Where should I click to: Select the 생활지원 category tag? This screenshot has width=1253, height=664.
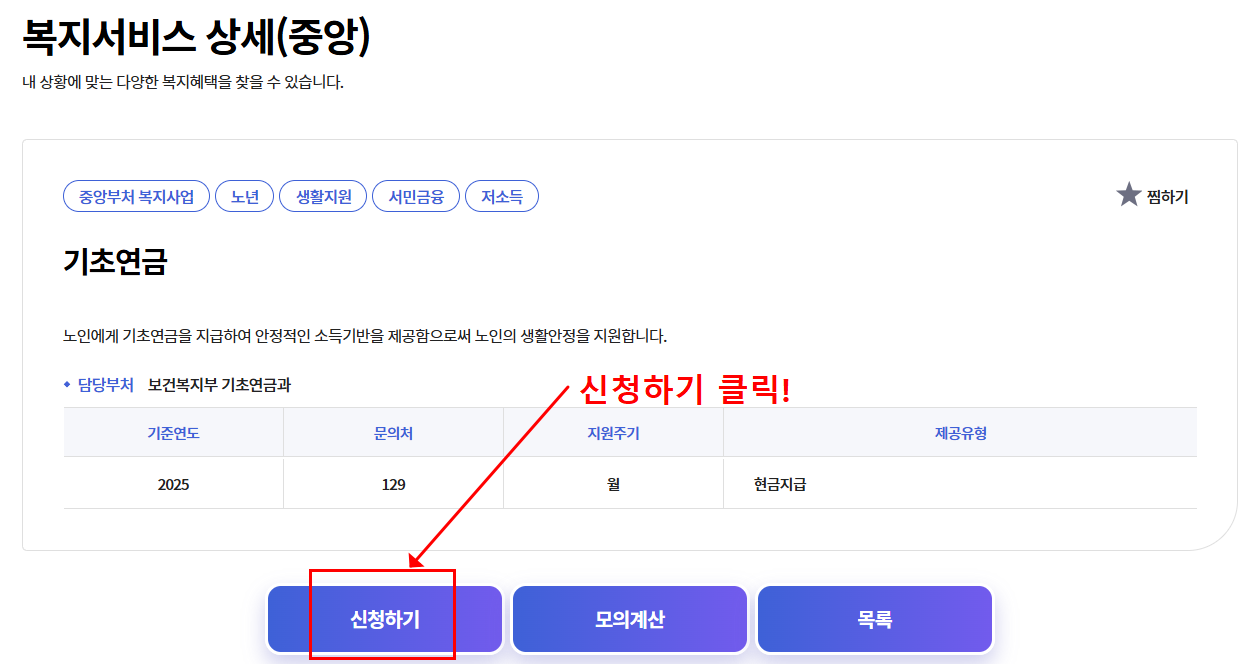point(322,196)
